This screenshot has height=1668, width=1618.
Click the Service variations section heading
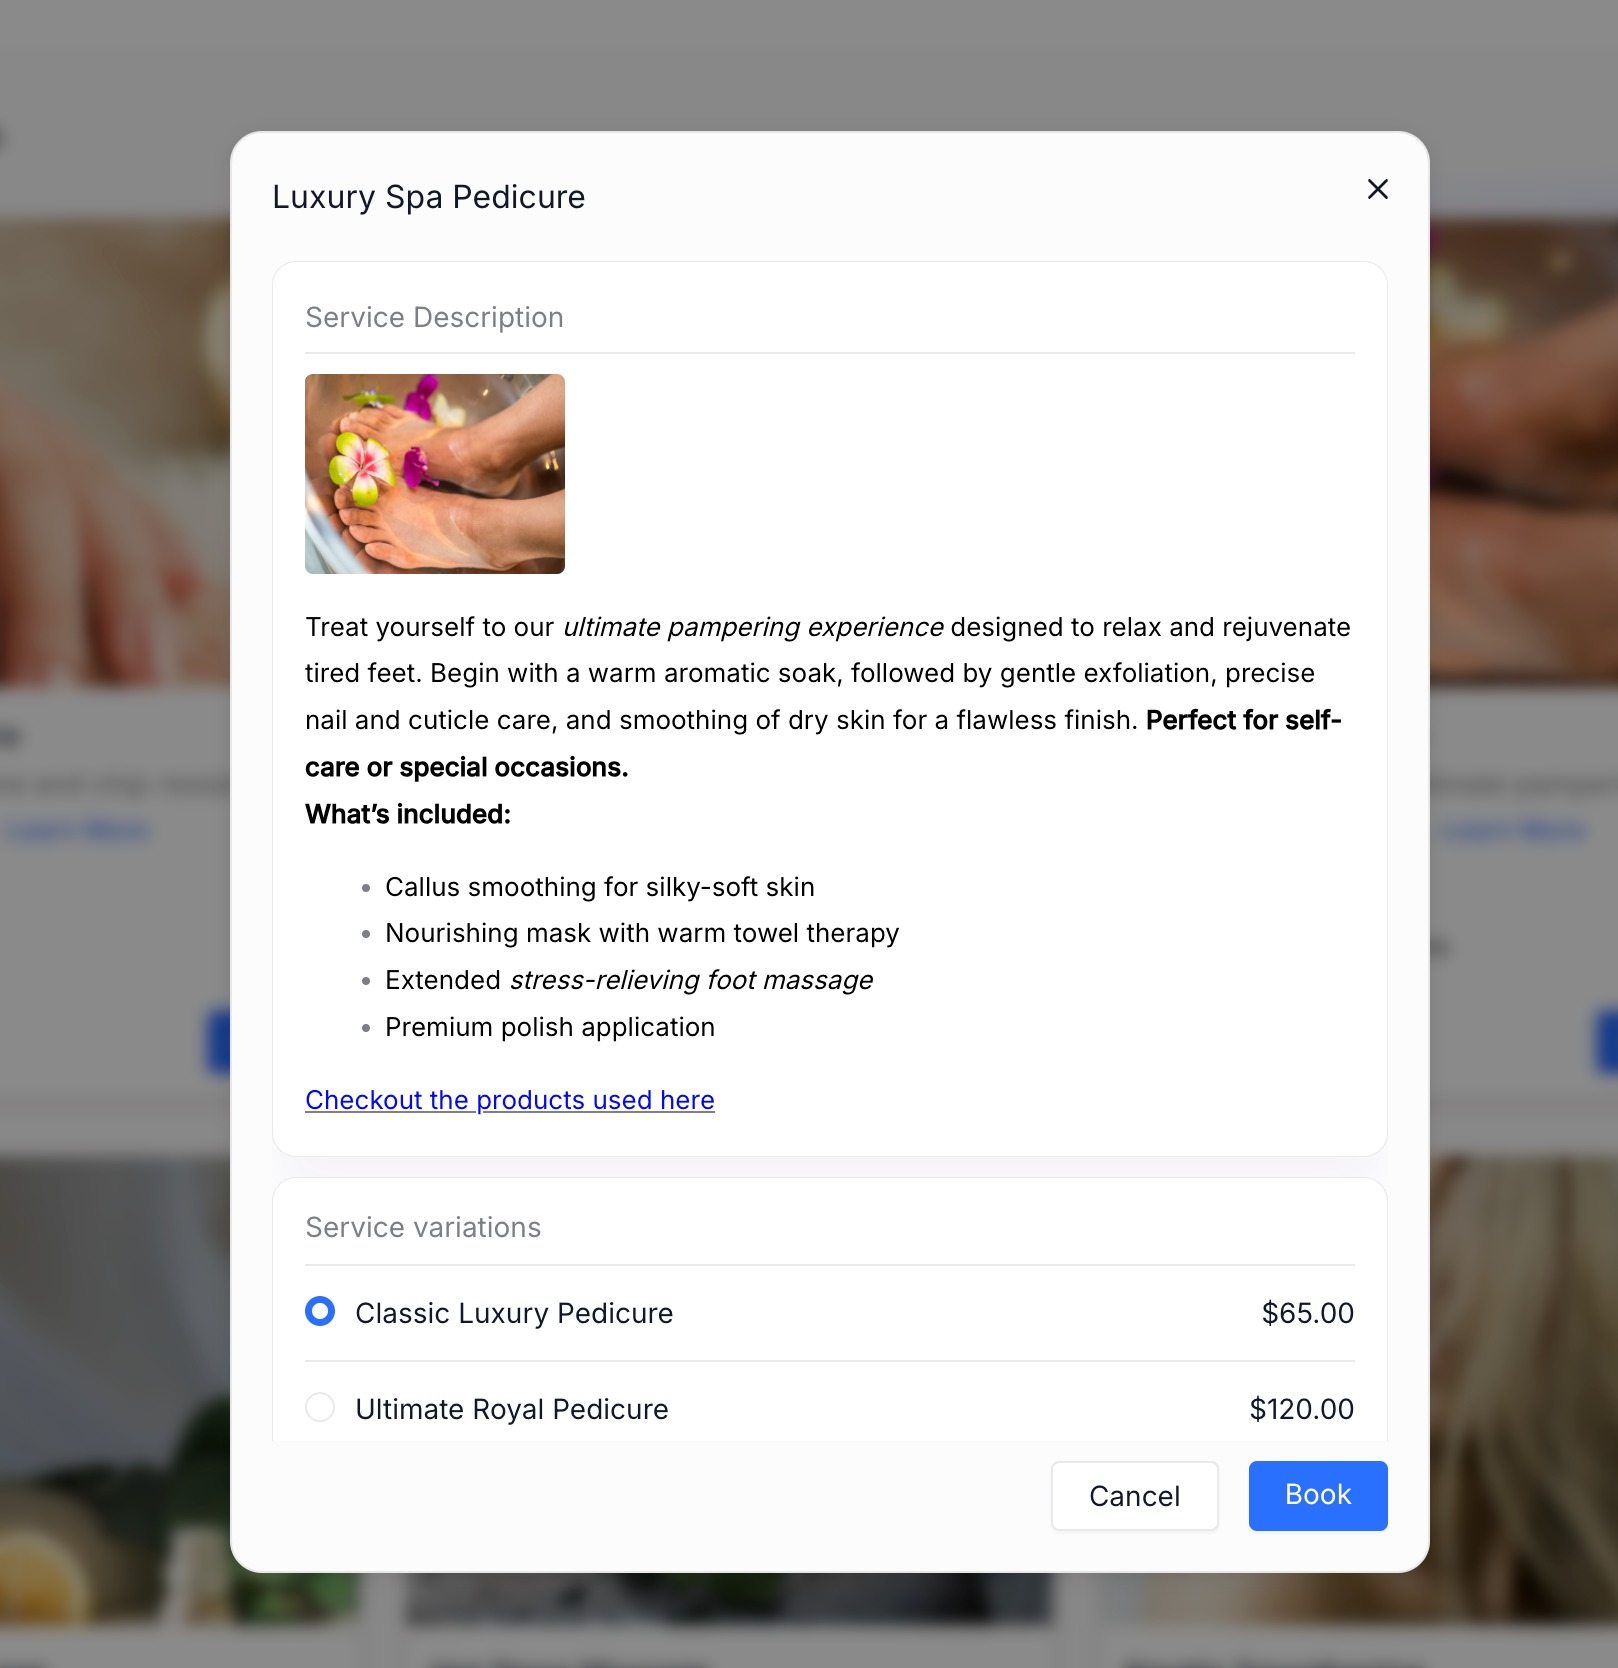[x=423, y=1227]
